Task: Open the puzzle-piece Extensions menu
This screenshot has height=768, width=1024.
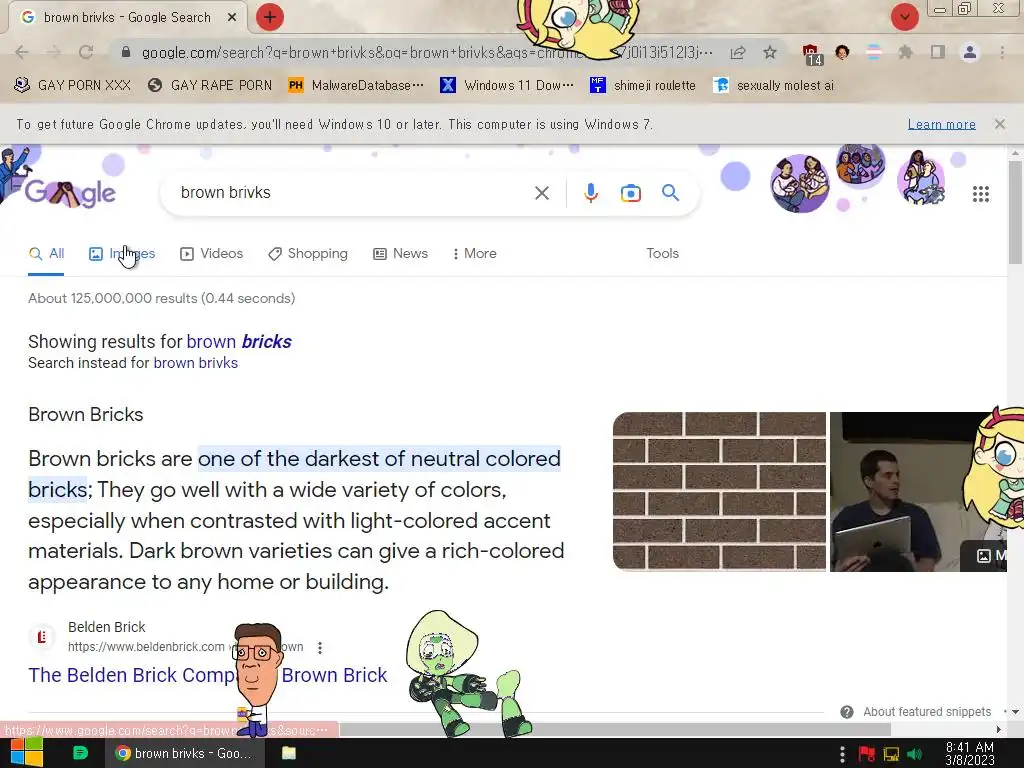Action: (905, 52)
